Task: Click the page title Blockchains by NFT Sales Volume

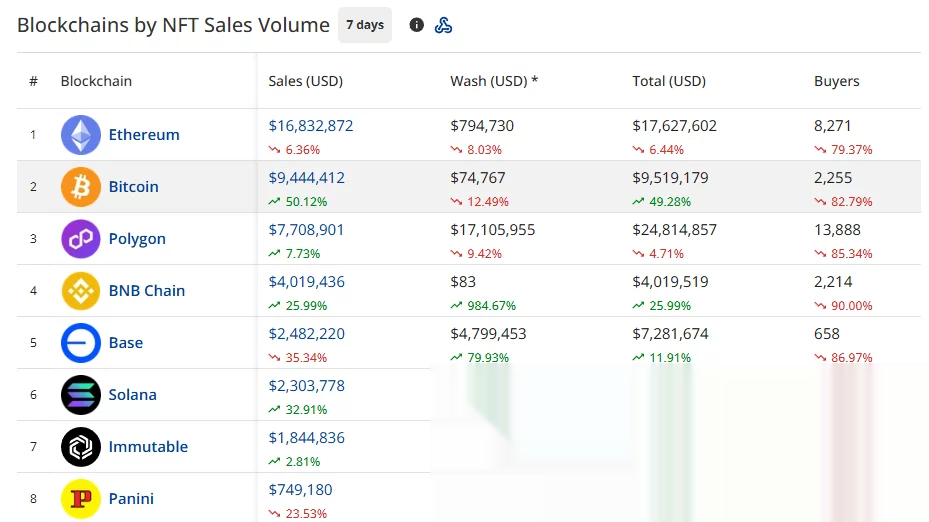Action: pyautogui.click(x=173, y=25)
